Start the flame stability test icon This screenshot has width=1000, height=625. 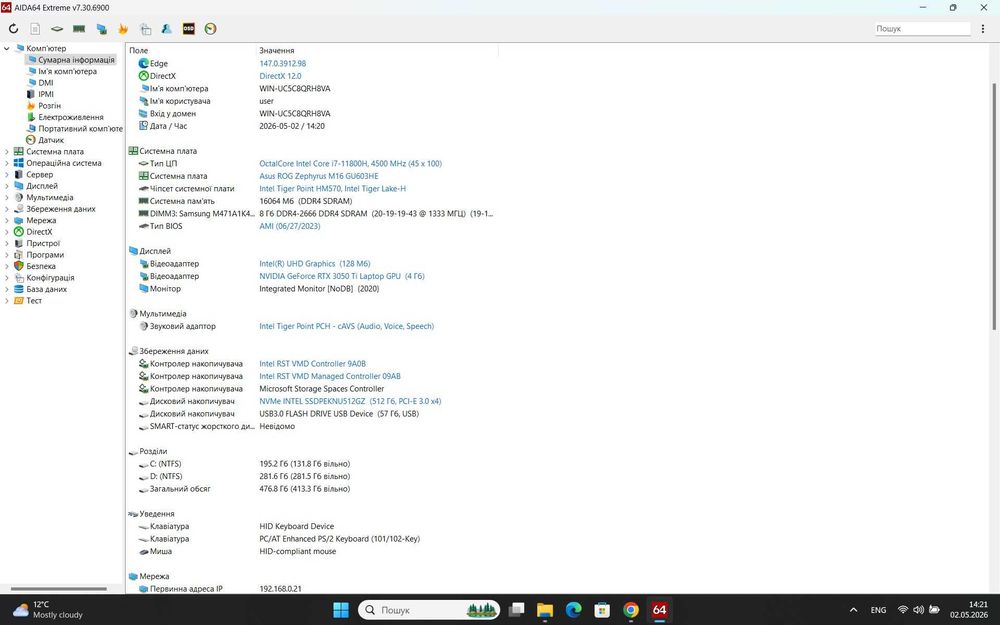(x=123, y=29)
